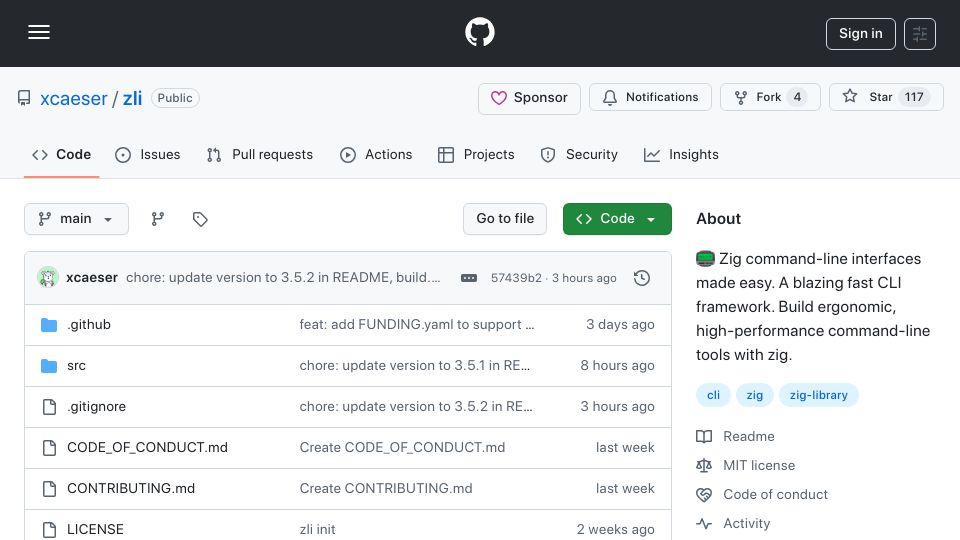Open the .gitignore file
960x540 pixels.
click(x=96, y=407)
